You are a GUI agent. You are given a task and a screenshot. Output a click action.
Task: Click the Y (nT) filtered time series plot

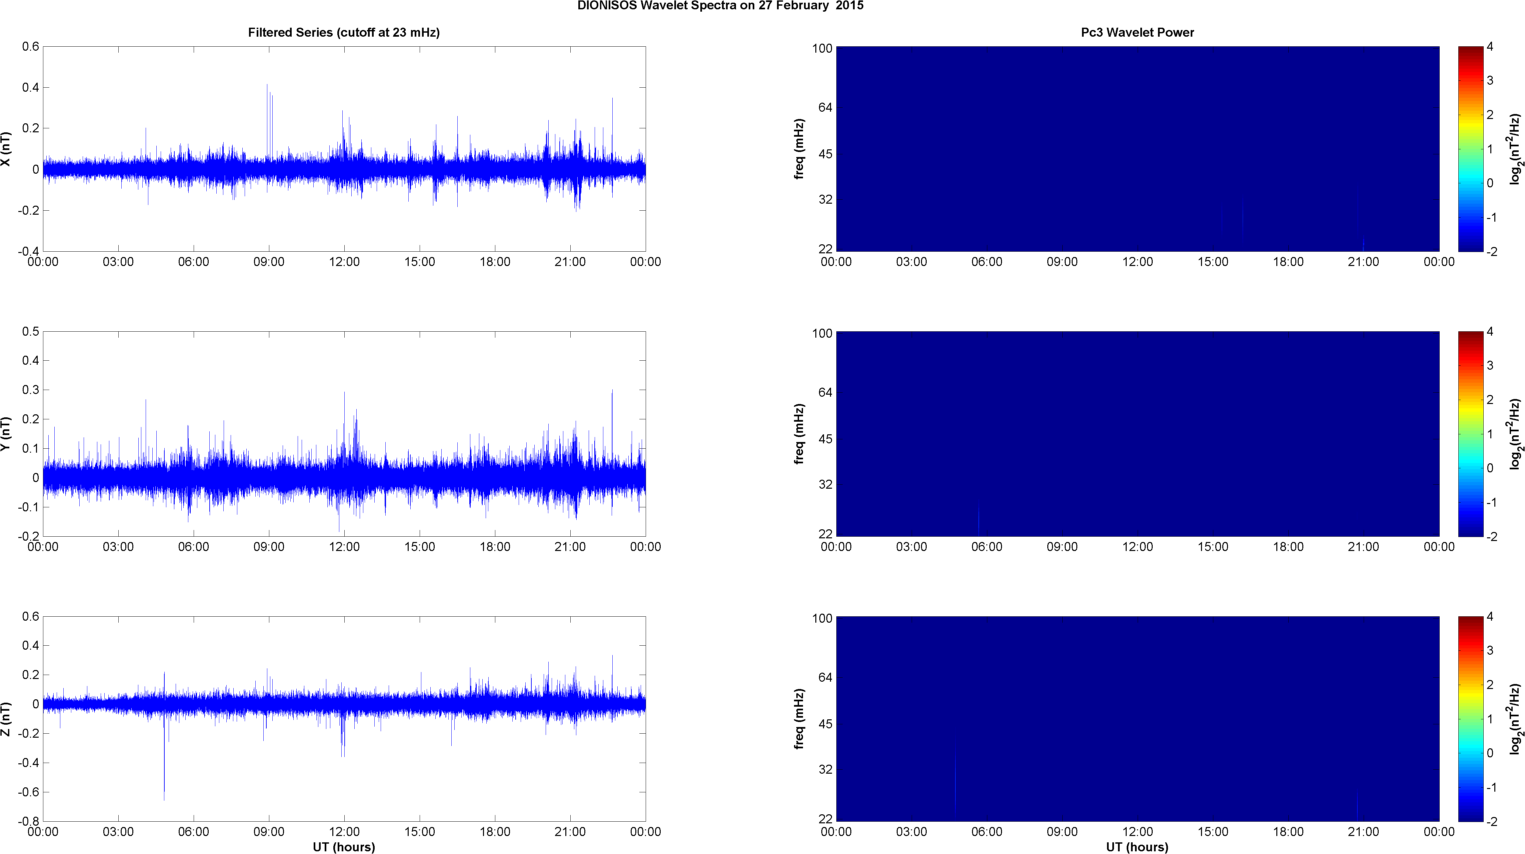[x=344, y=434]
